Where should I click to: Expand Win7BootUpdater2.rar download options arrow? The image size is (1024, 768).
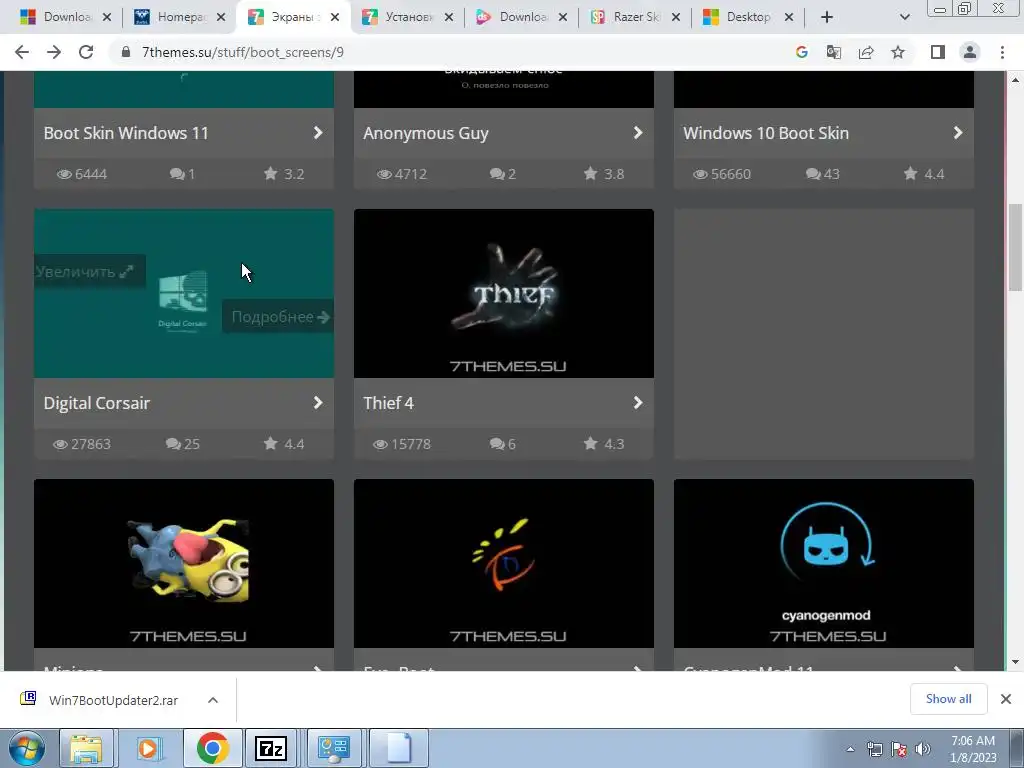(213, 700)
